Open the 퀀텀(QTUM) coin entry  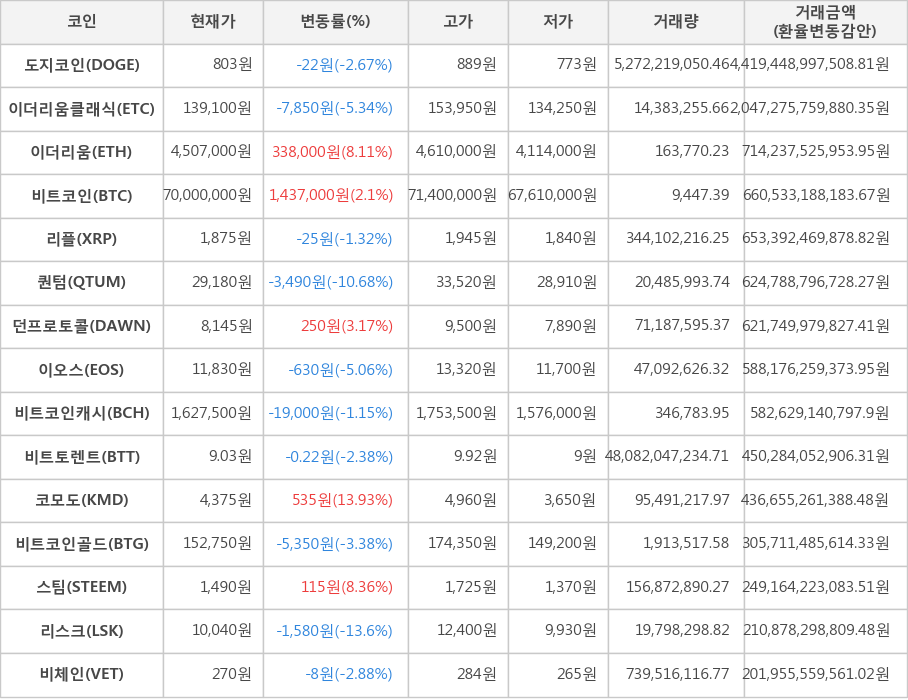pyautogui.click(x=81, y=283)
